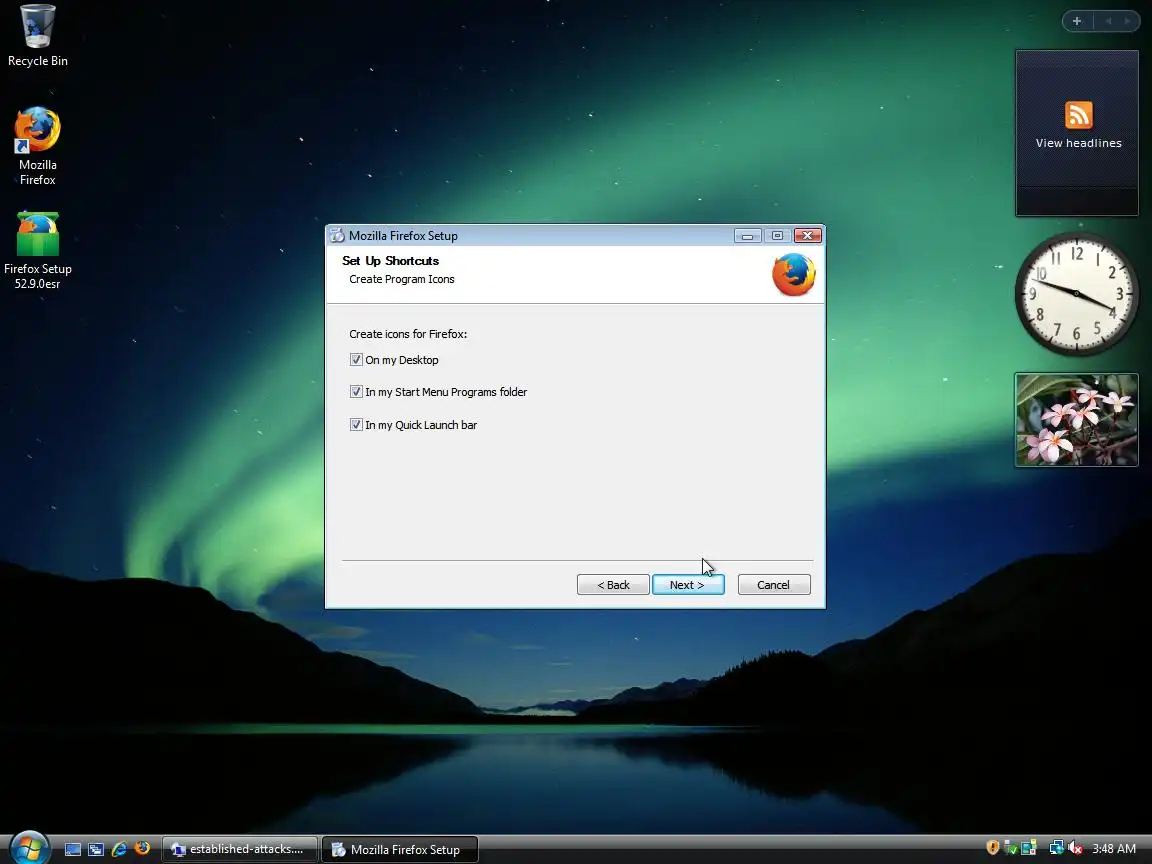Click the installer icon in the dialog title bar
The image size is (1152, 864).
(x=337, y=235)
